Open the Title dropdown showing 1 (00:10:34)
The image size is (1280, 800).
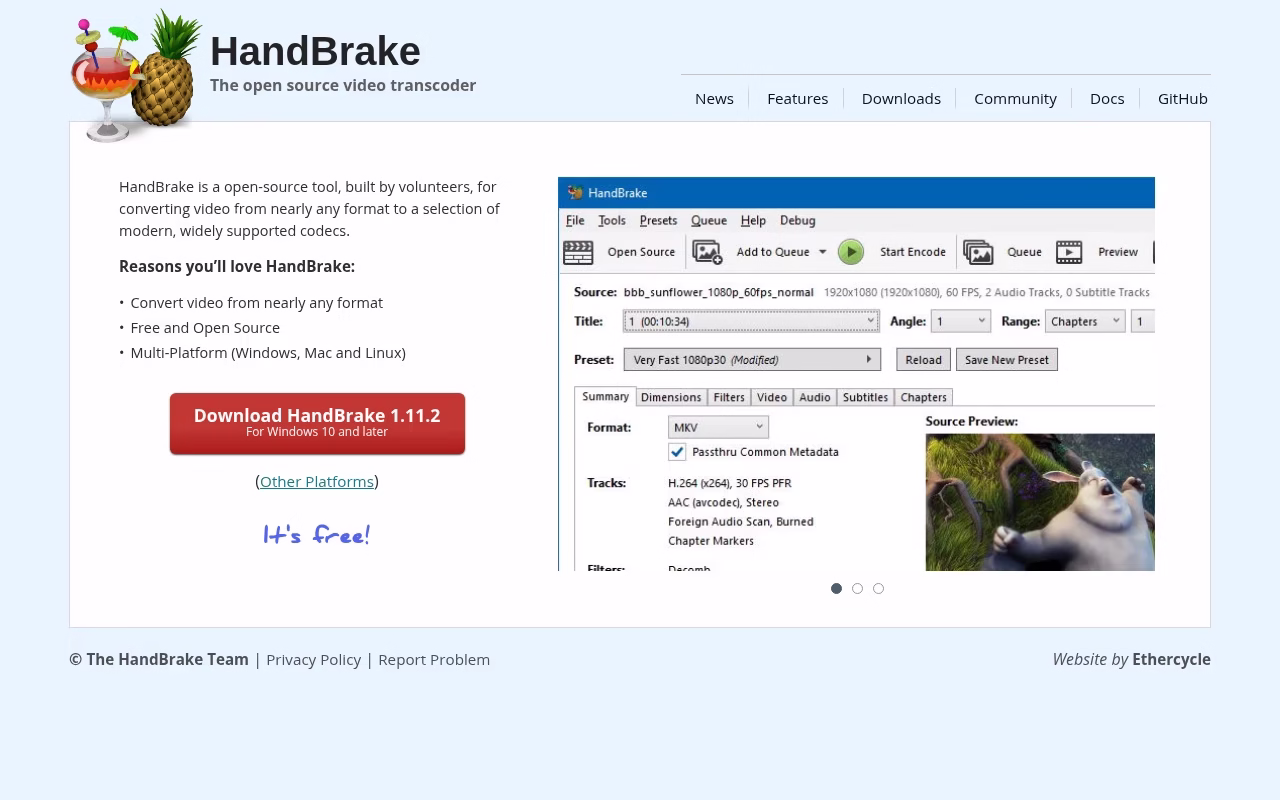[751, 321]
